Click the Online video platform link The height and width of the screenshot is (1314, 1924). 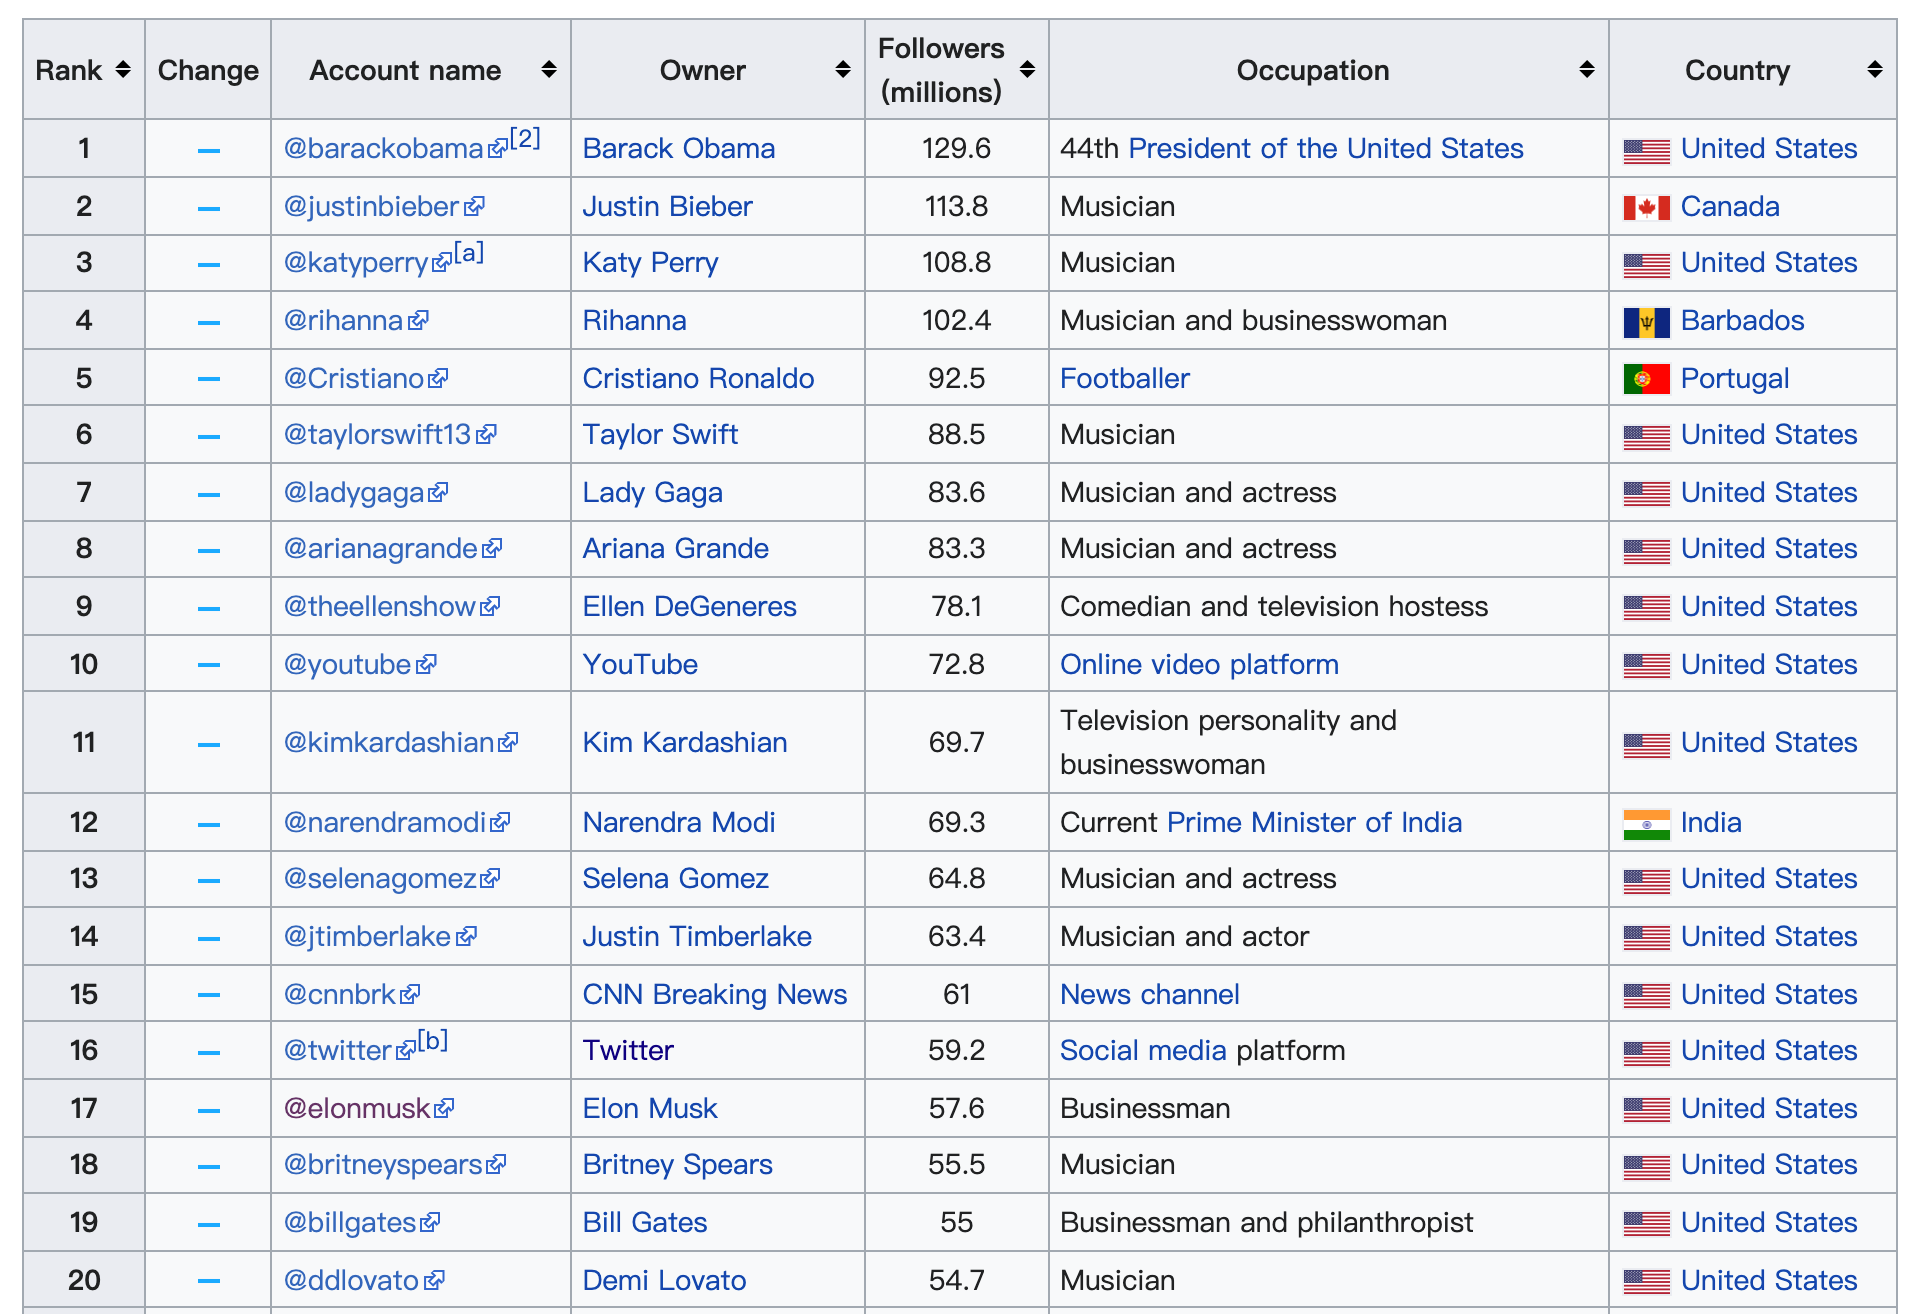(1198, 664)
